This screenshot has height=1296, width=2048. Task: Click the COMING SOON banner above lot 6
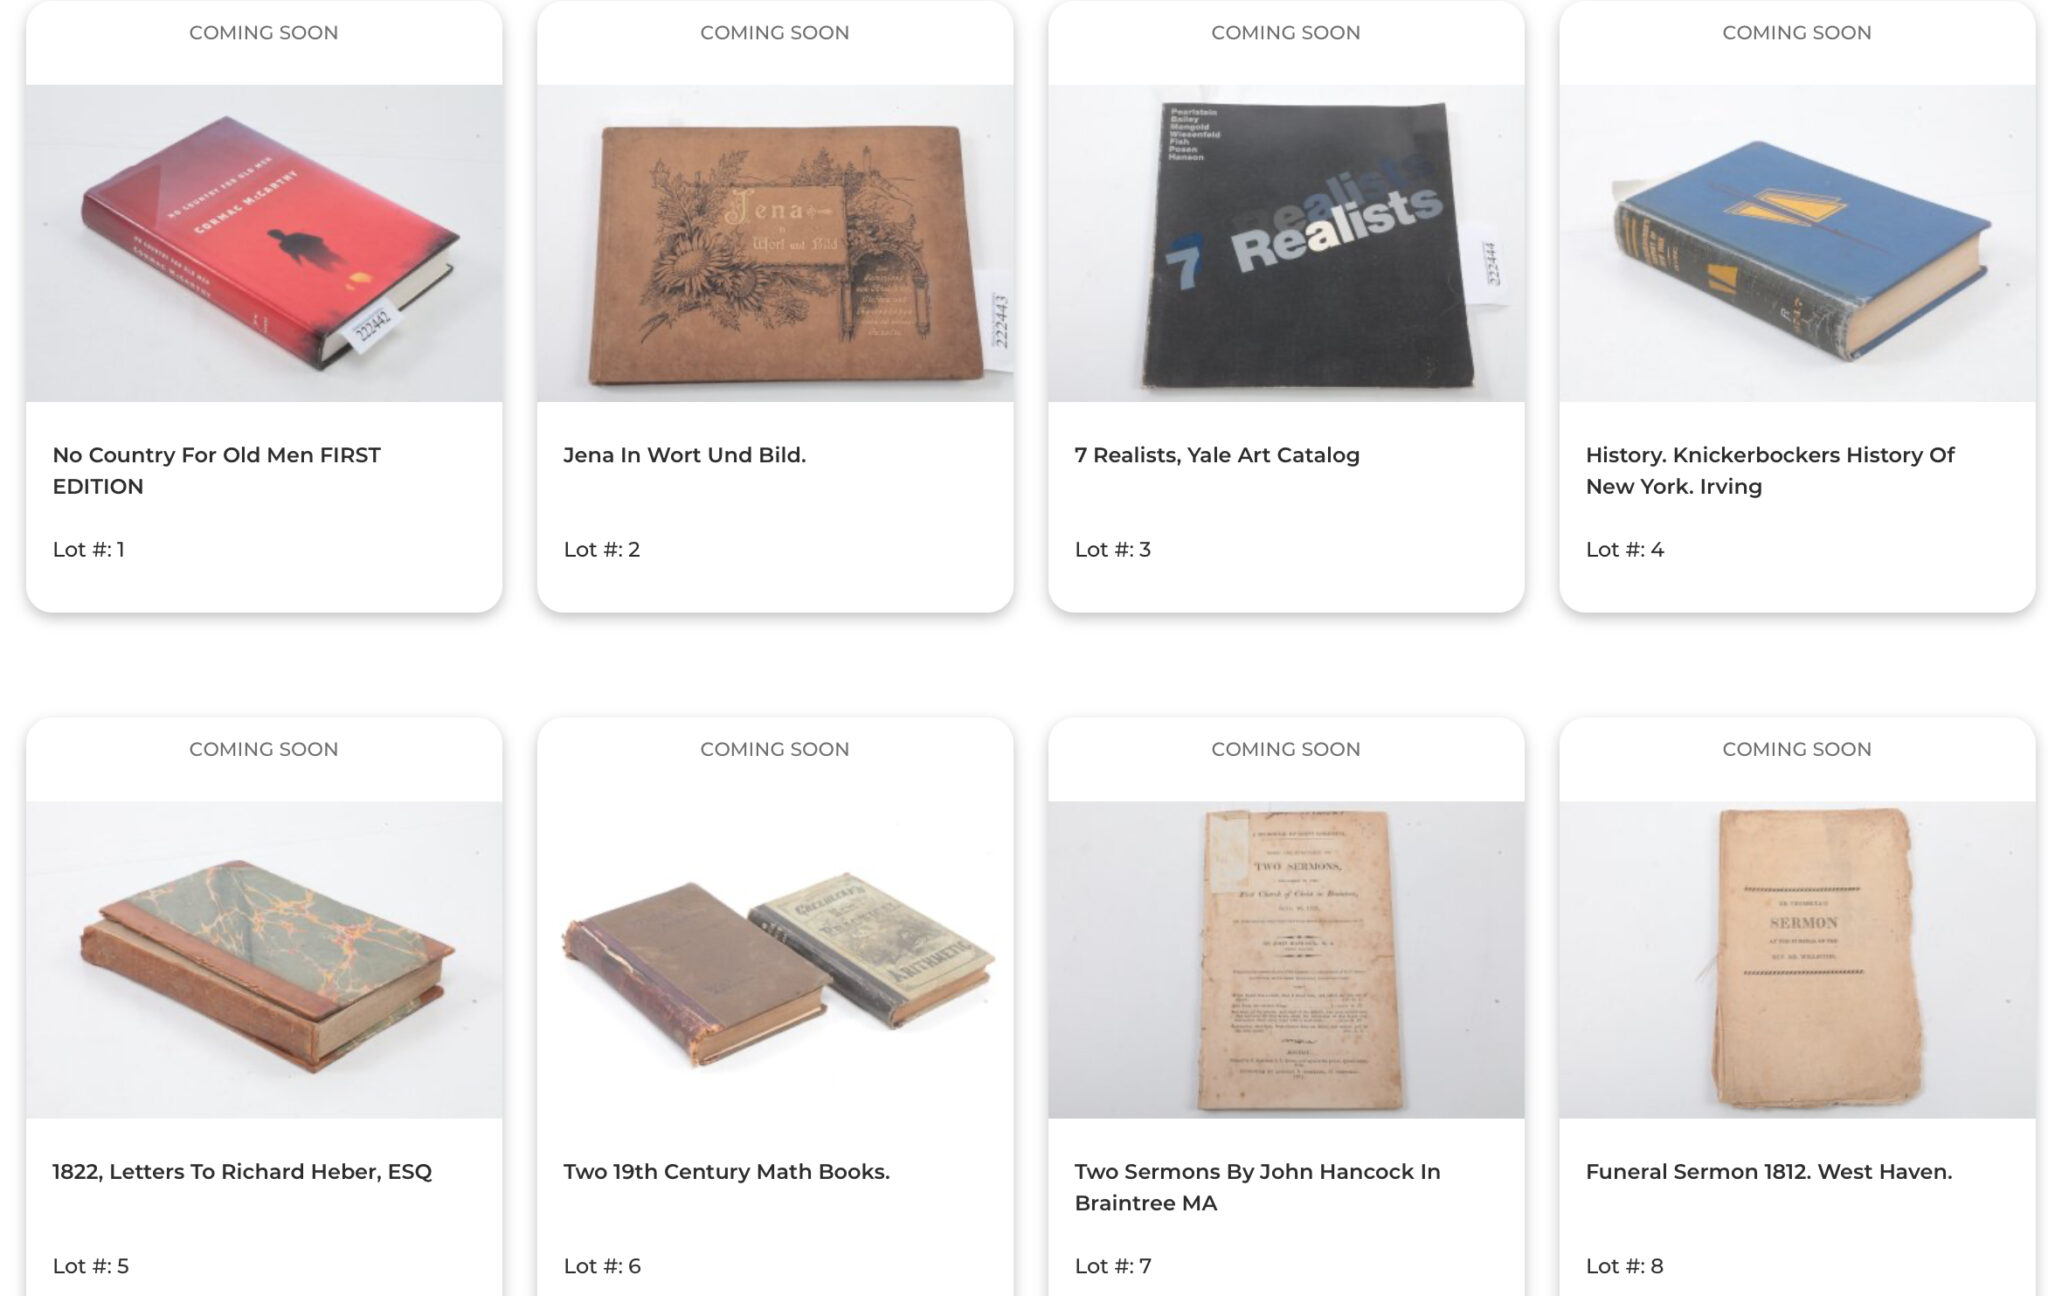(775, 749)
